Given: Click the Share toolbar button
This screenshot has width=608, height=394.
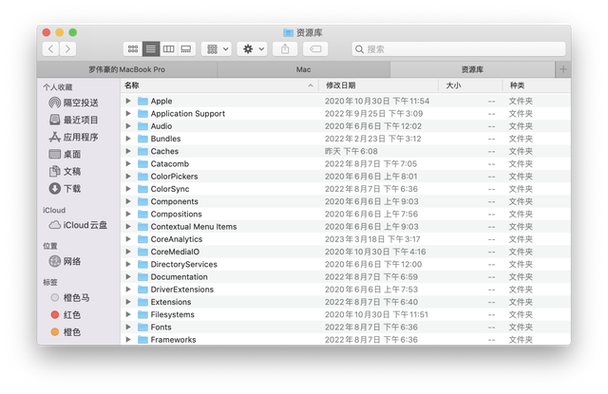Looking at the screenshot, I should pyautogui.click(x=285, y=49).
